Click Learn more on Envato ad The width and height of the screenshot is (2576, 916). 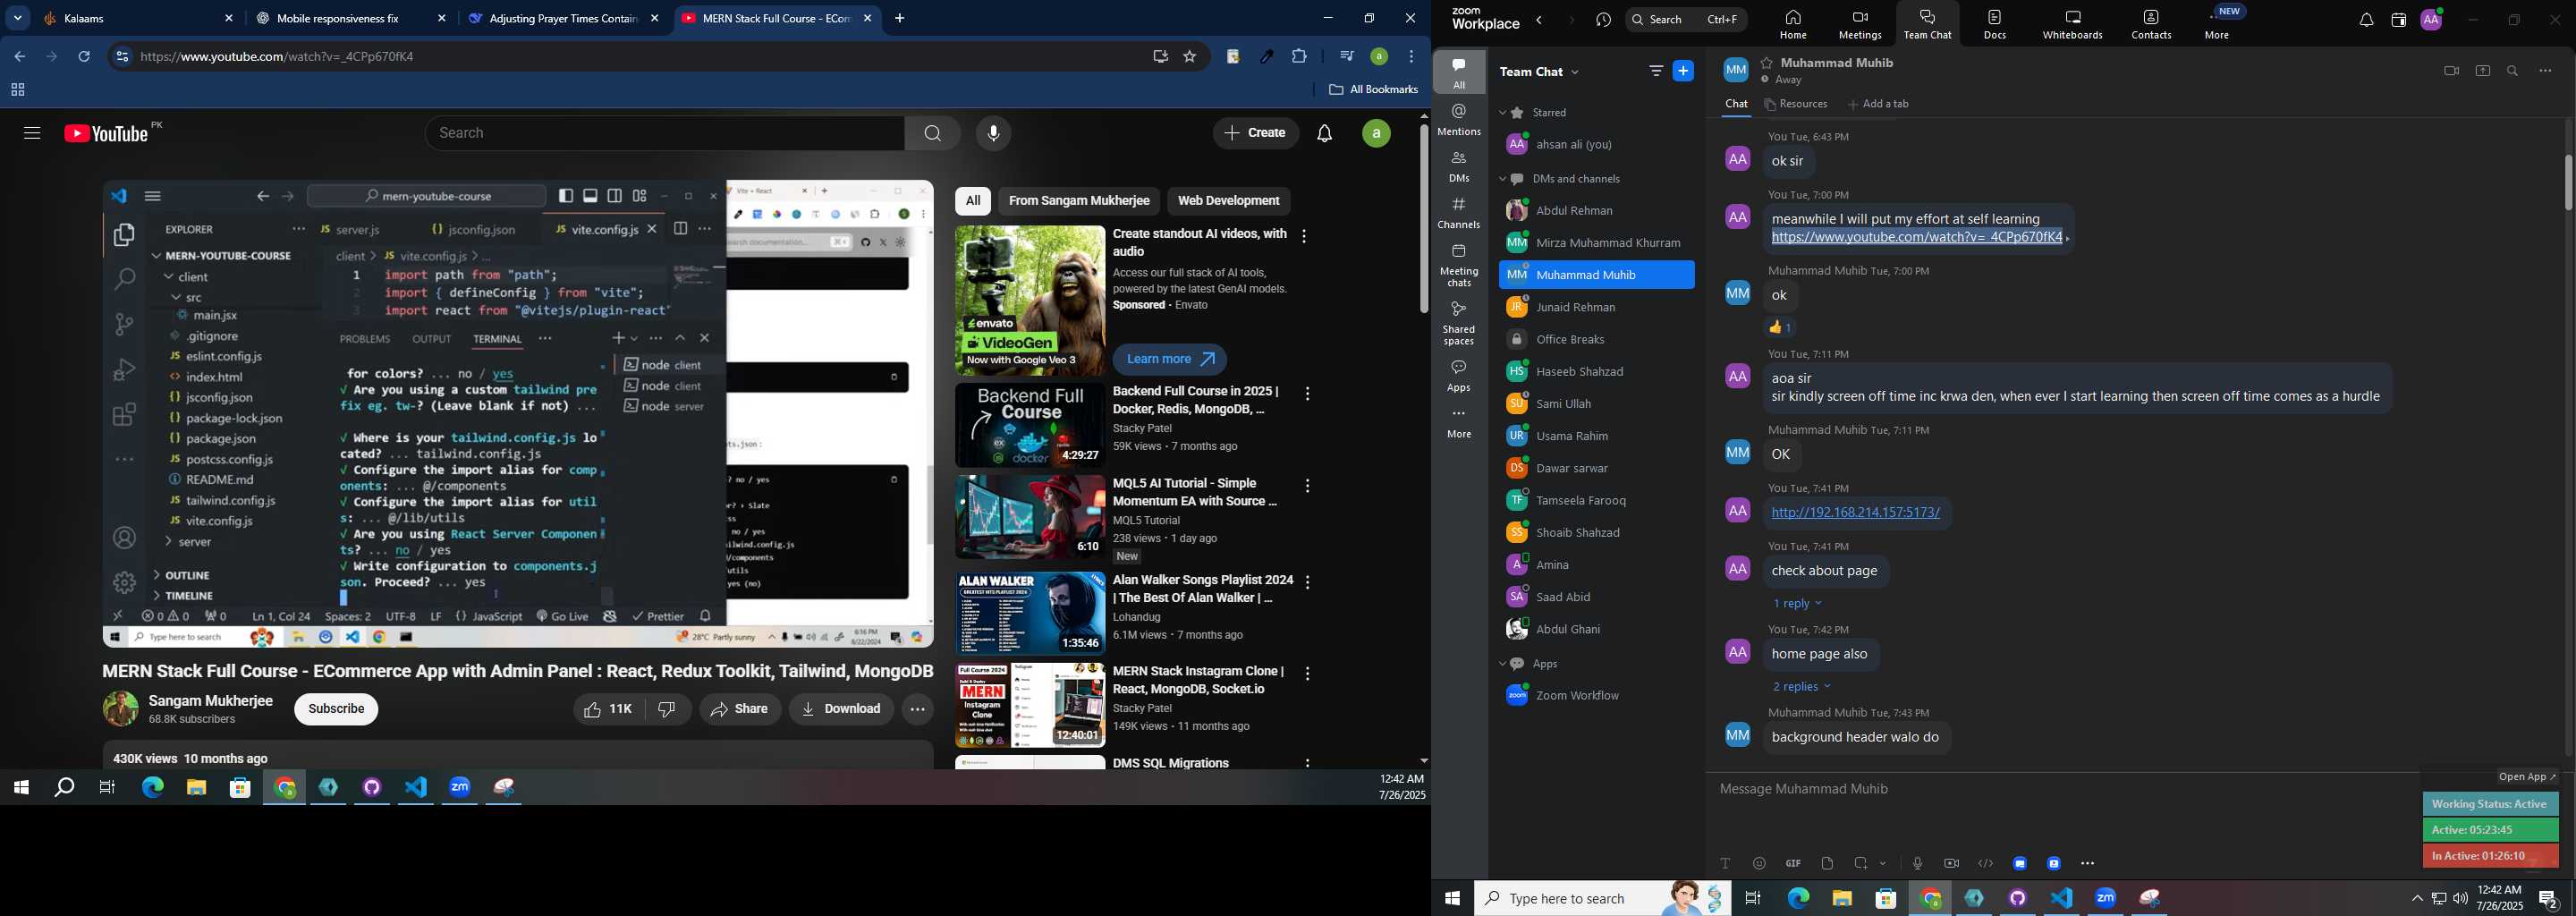point(1169,359)
